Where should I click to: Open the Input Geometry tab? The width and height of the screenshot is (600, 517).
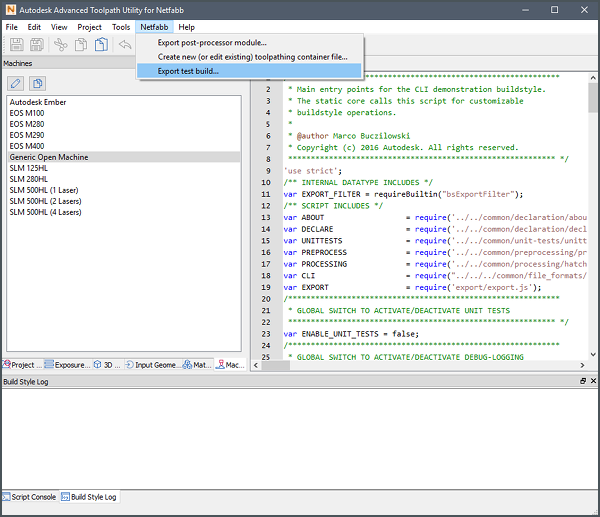pos(153,366)
